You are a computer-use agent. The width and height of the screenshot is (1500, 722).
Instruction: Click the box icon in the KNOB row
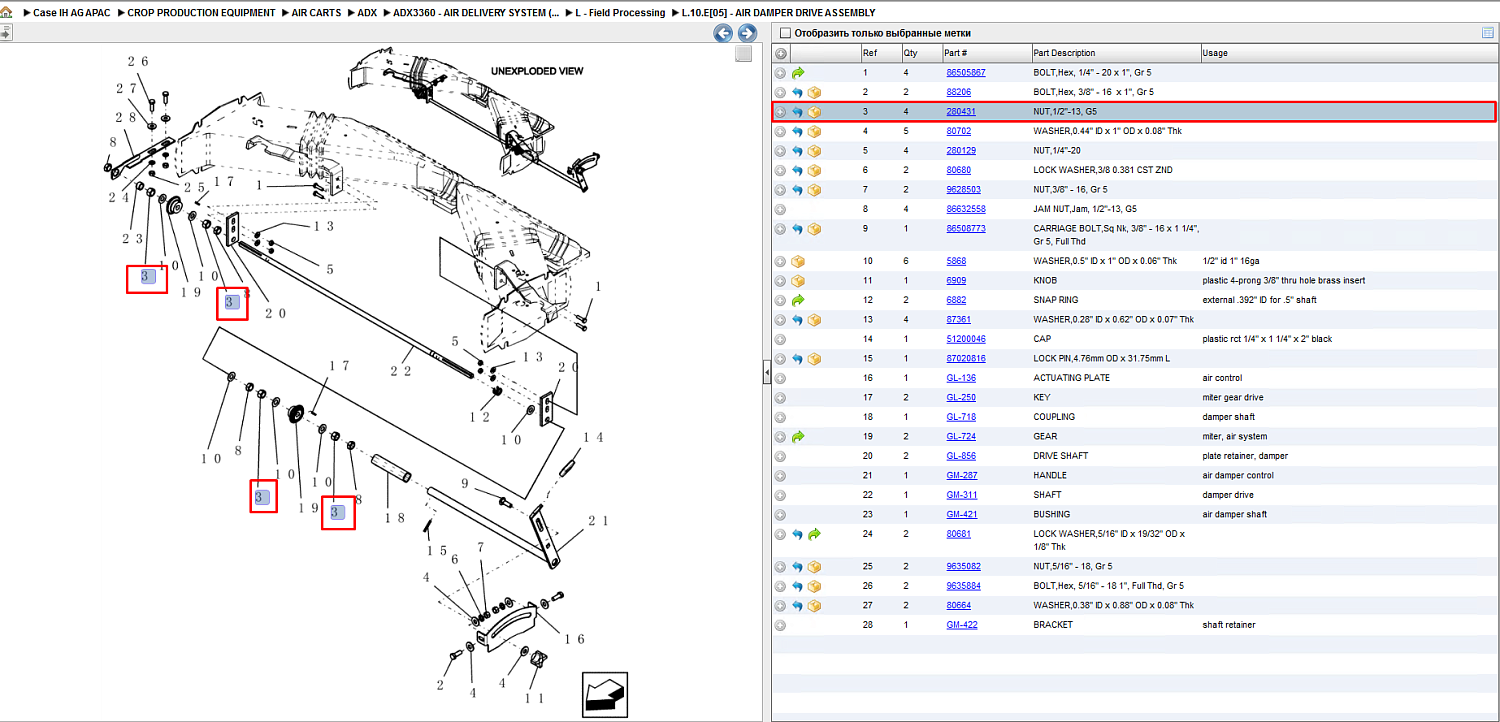(798, 281)
